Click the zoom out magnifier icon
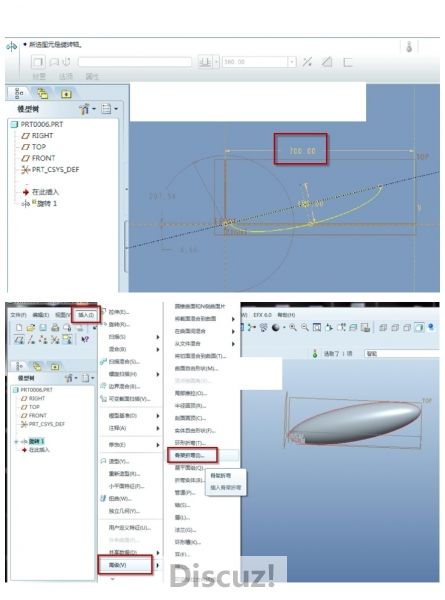Screen dimensions: 445x600 point(305,327)
